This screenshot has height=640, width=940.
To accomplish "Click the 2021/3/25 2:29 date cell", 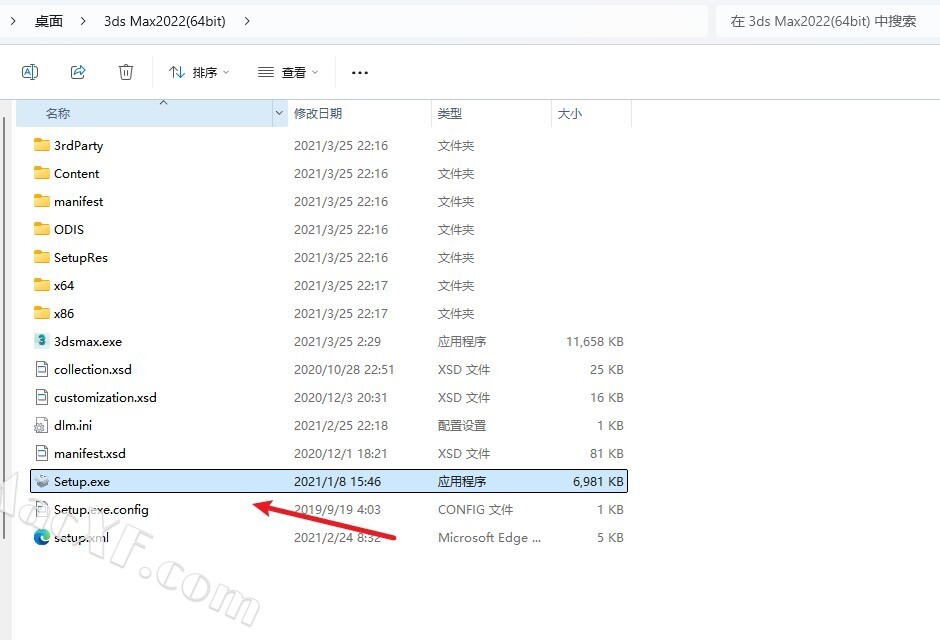I will pyautogui.click(x=338, y=342).
